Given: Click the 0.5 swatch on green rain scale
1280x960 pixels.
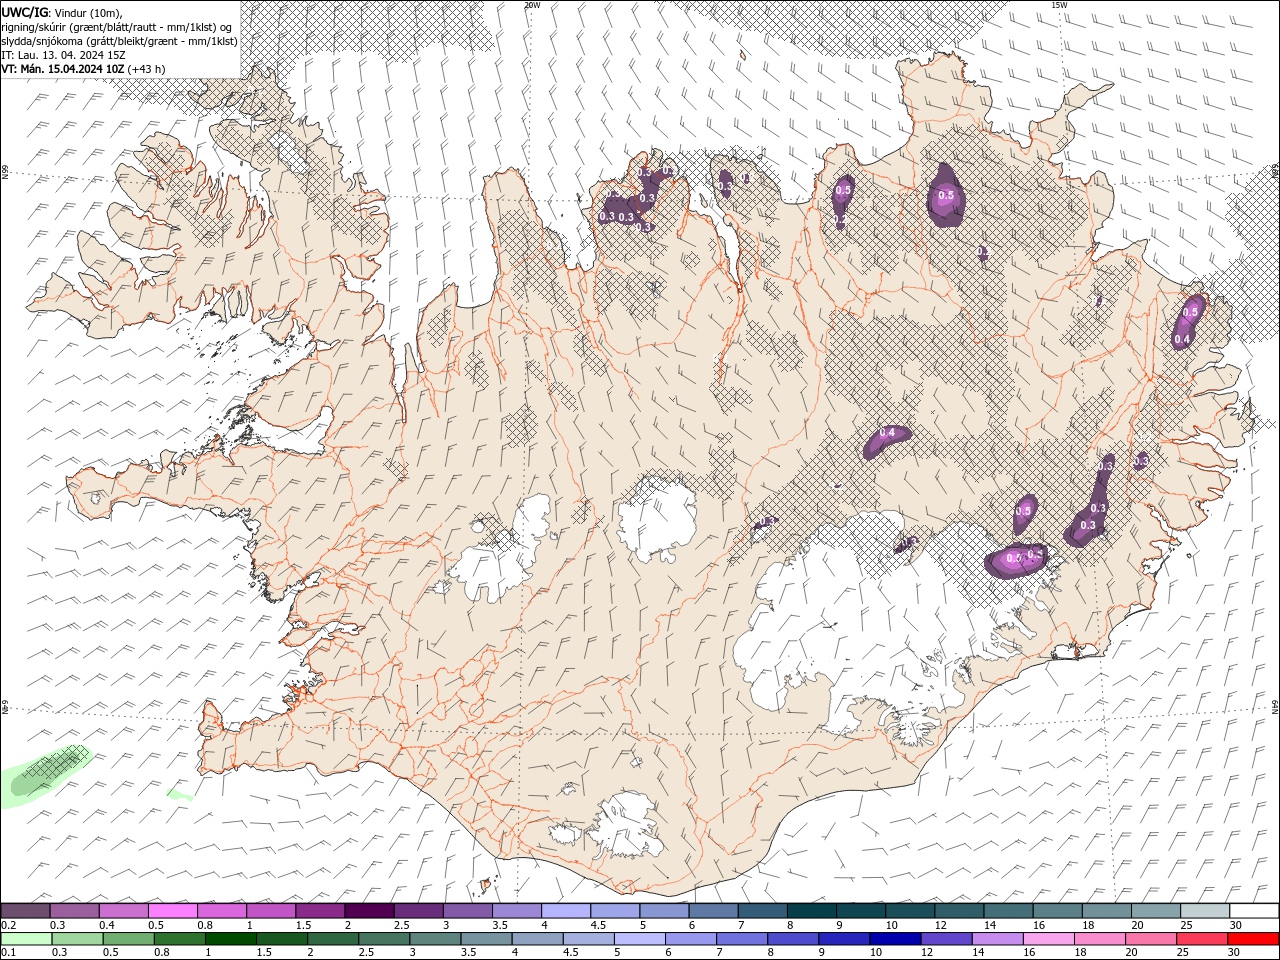Looking at the screenshot, I should [x=128, y=939].
